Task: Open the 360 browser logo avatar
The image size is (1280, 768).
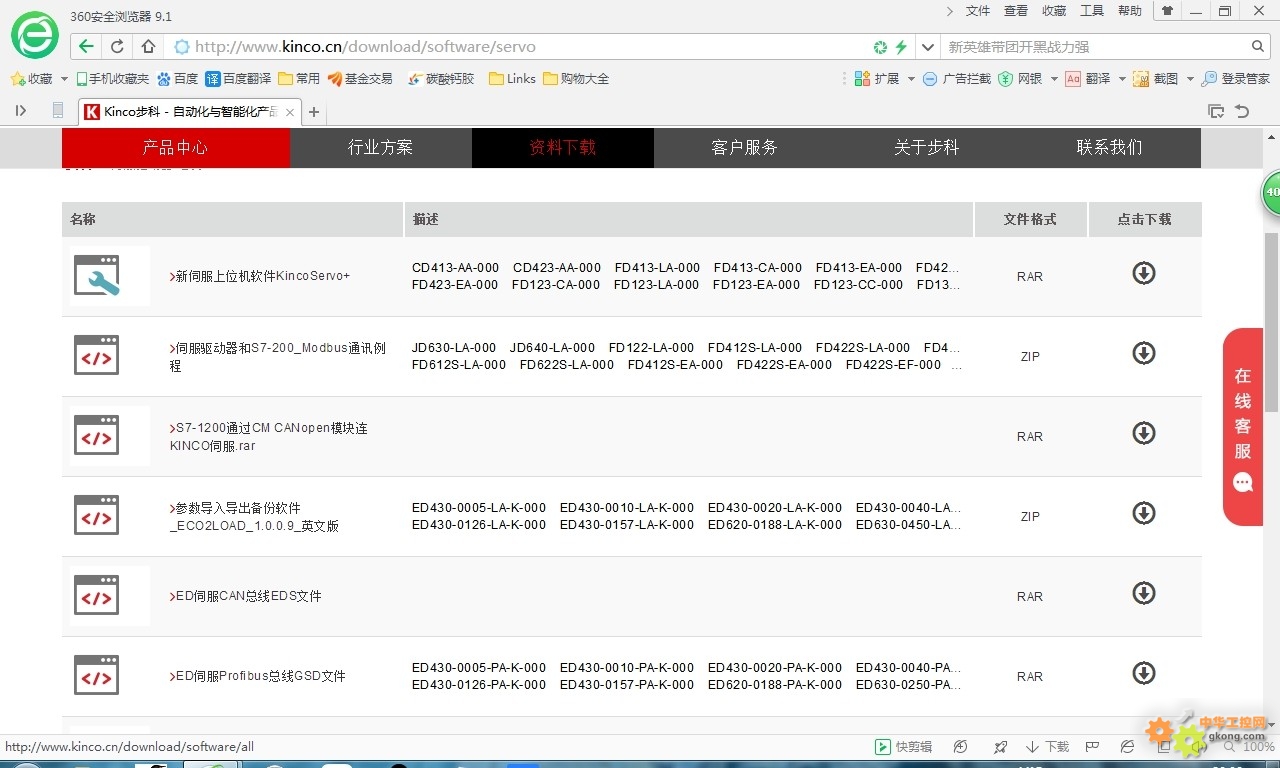Action: [34, 36]
